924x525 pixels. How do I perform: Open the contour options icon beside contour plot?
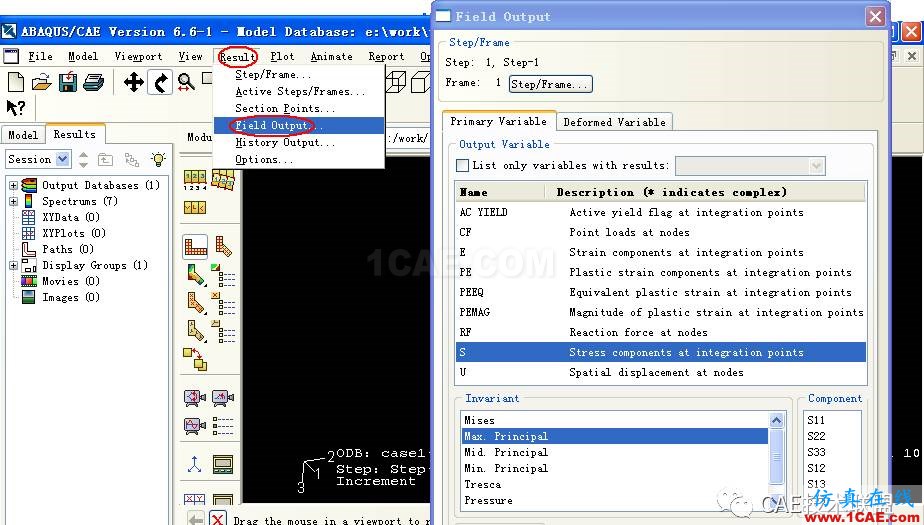224,275
